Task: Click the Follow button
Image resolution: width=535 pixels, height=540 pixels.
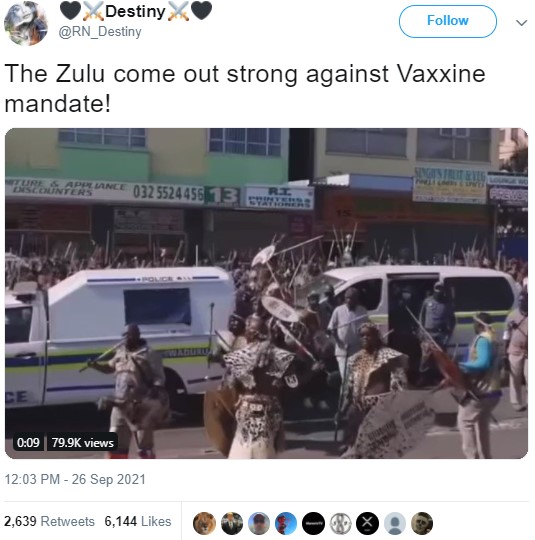Action: point(447,21)
